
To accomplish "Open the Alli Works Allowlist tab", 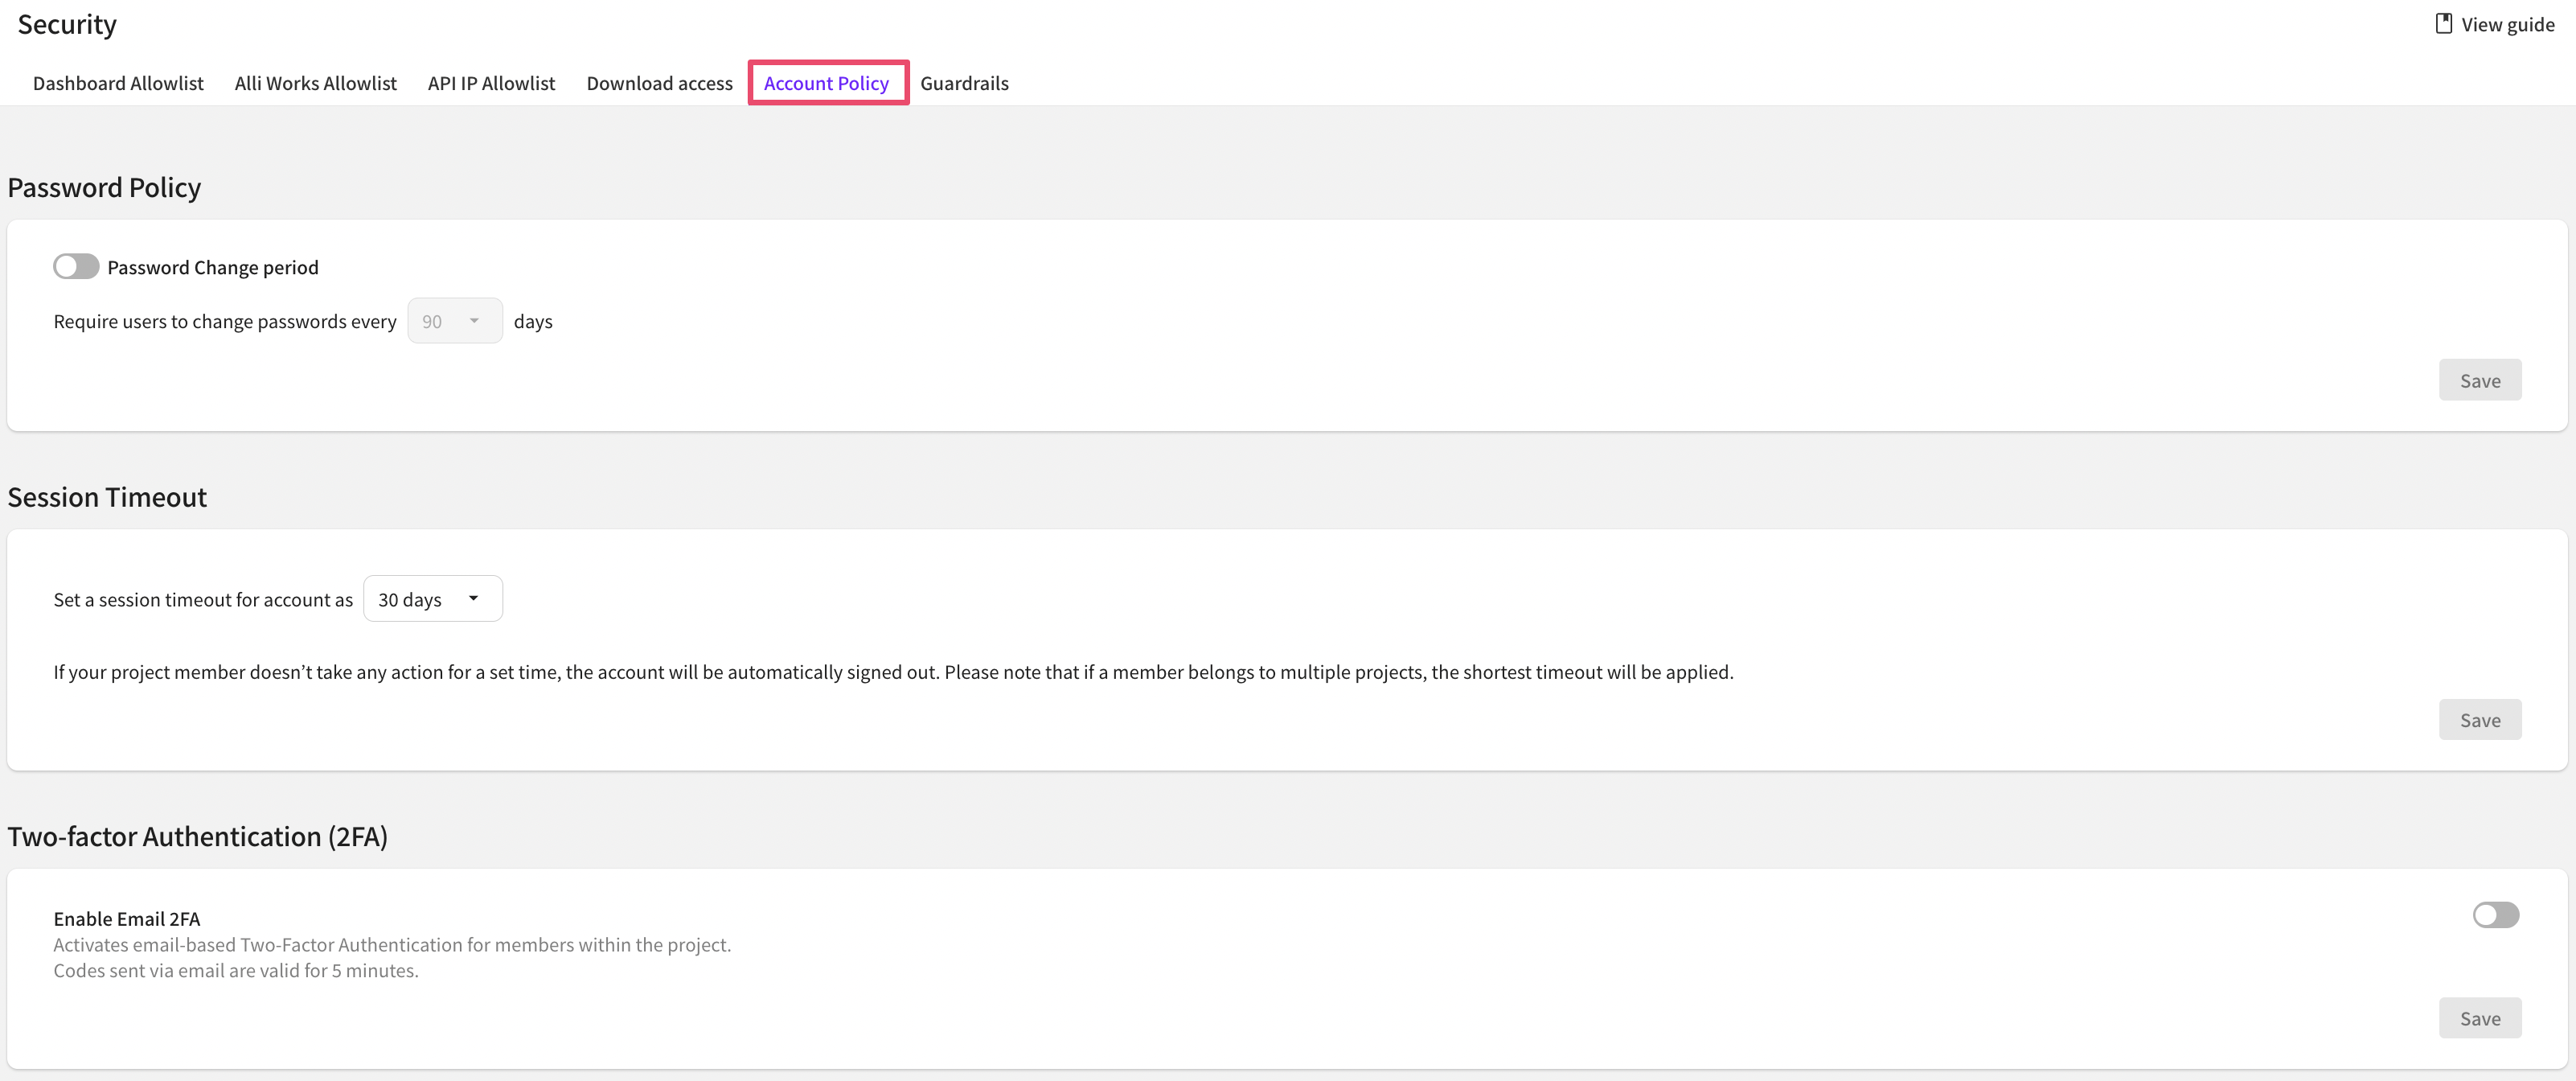I will (315, 83).
